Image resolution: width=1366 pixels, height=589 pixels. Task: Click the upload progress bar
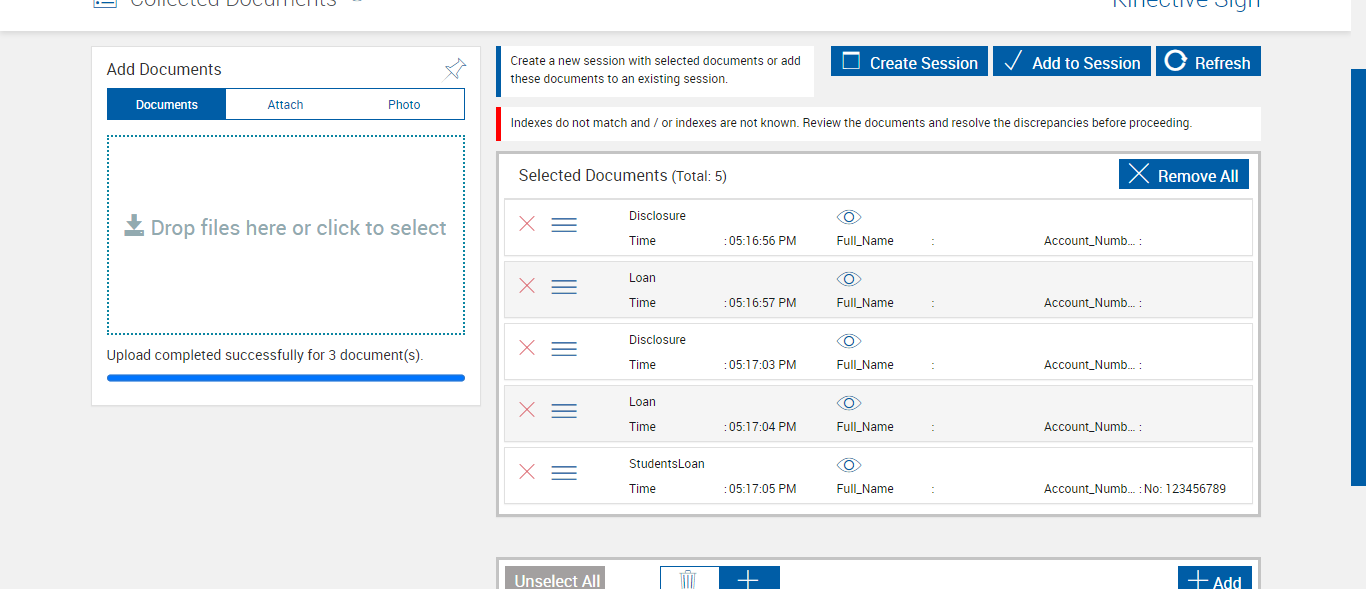point(286,378)
